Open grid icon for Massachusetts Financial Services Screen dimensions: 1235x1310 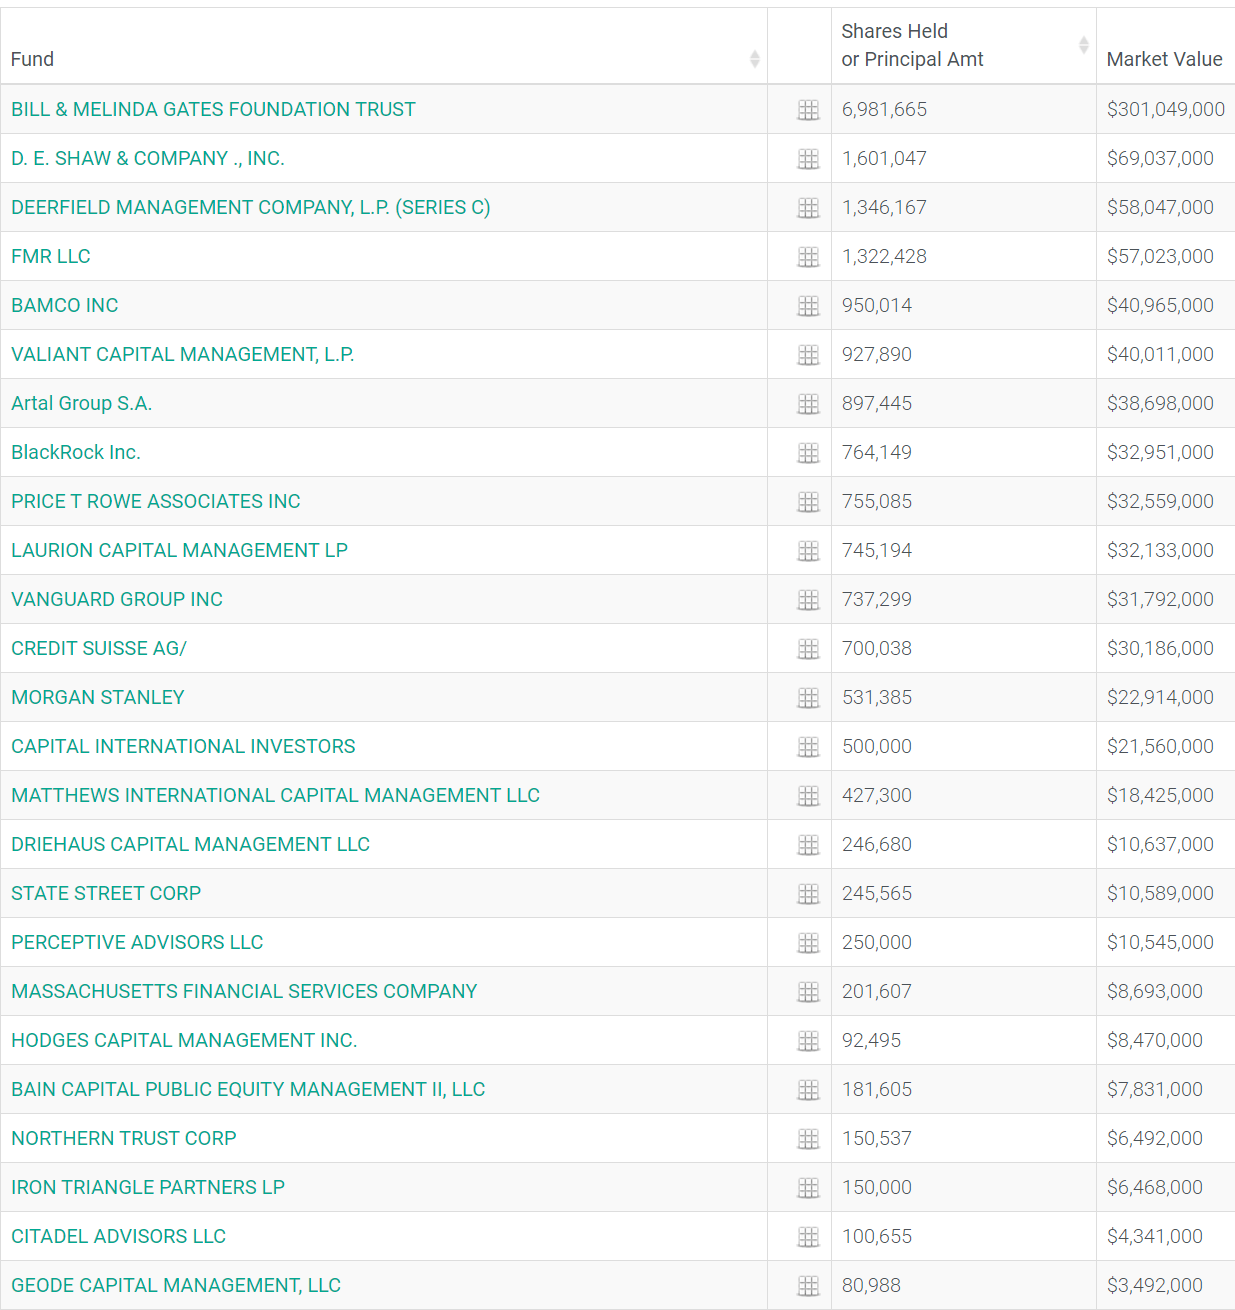click(x=808, y=992)
